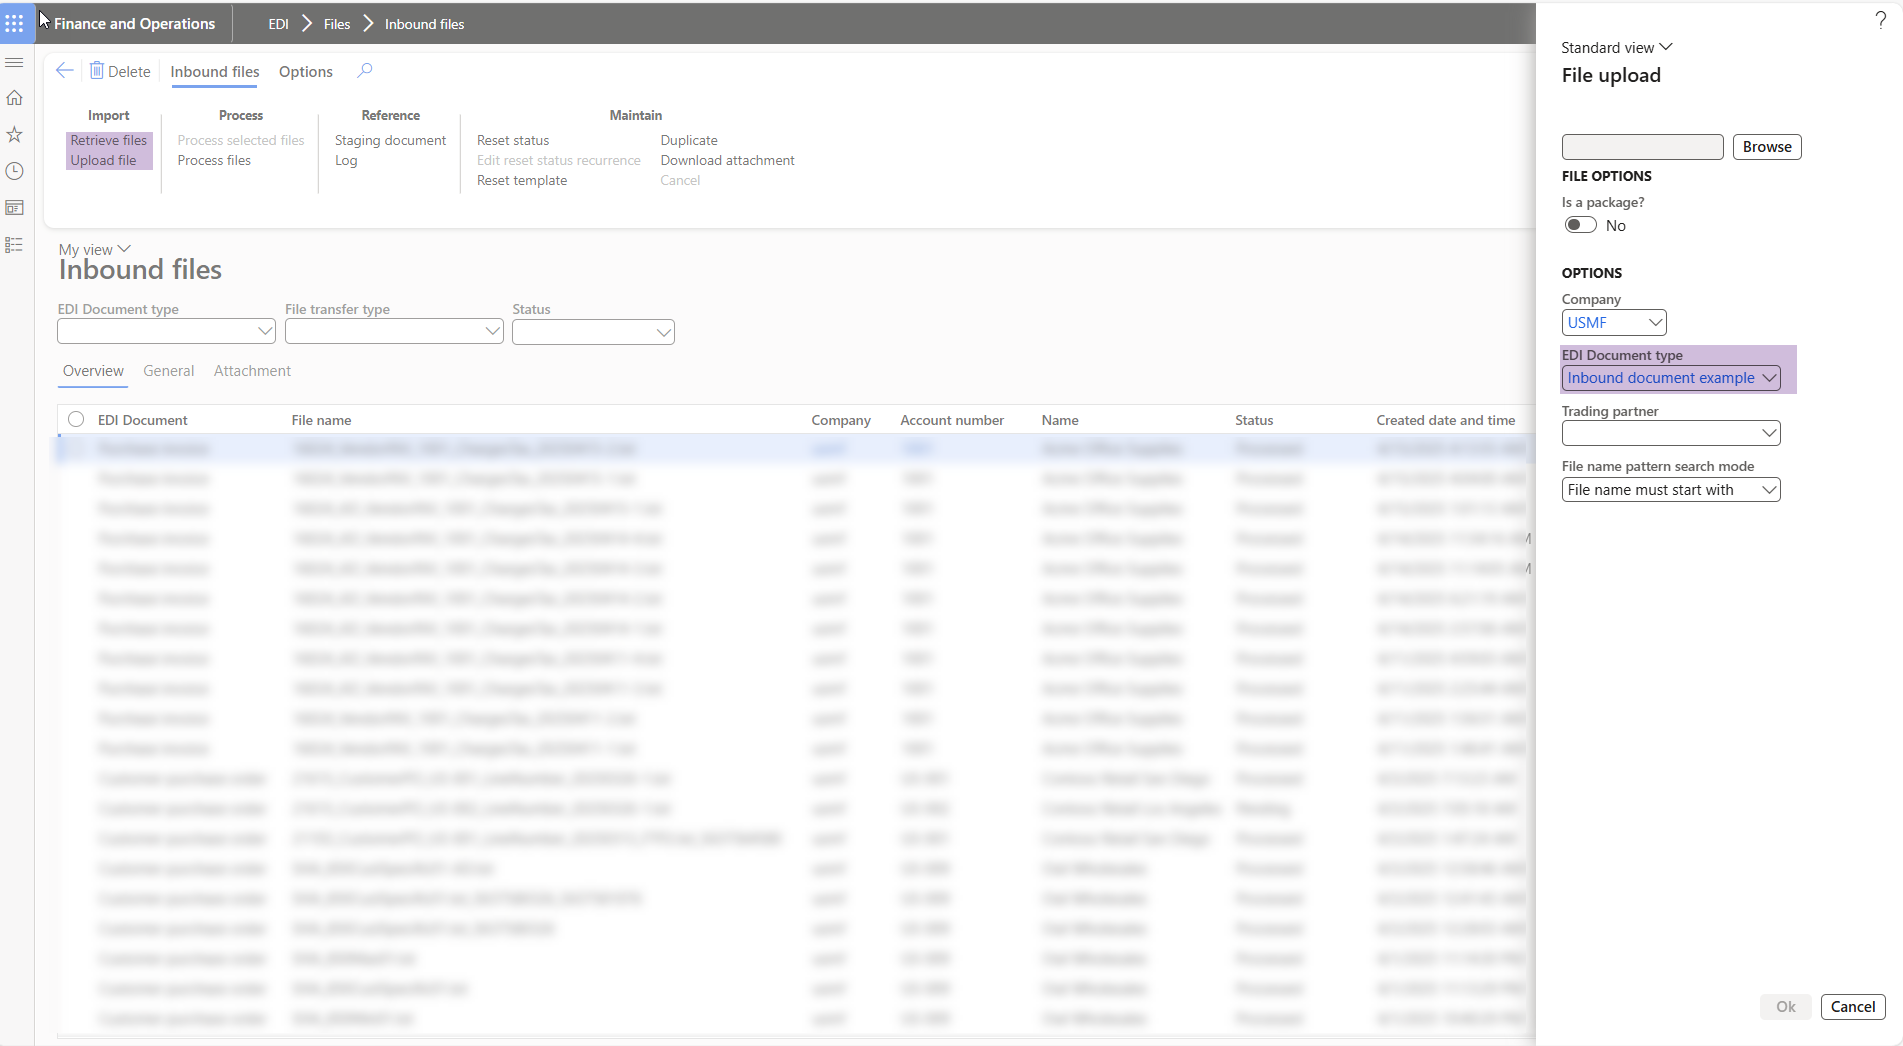The width and height of the screenshot is (1903, 1046).
Task: Open the app launcher waffle icon
Action: click(x=15, y=23)
